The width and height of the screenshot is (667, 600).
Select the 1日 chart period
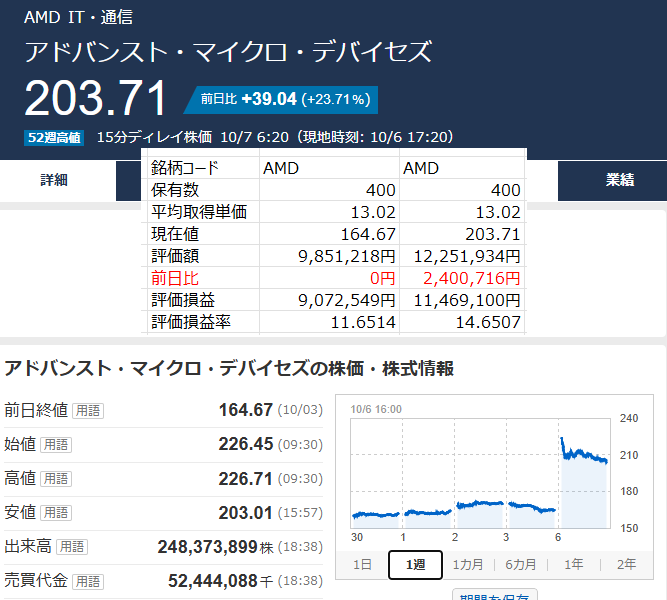363,564
